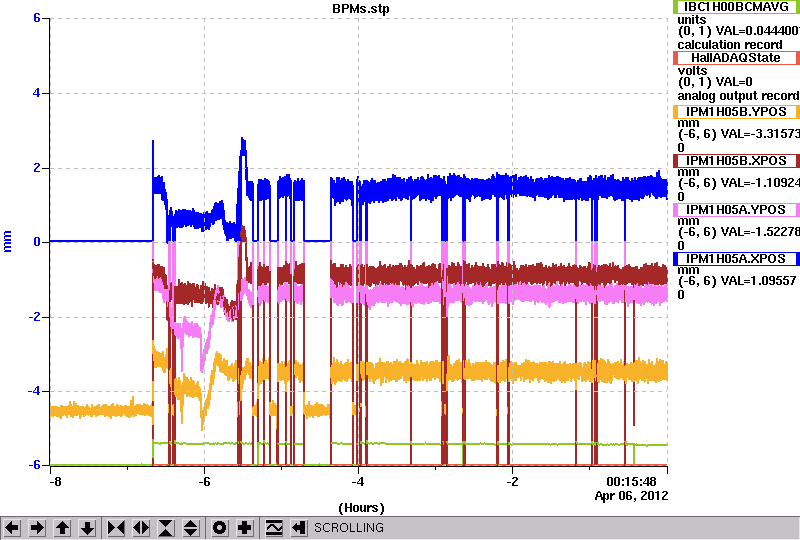Shift the plot up with up arrow
Screen dimensions: 800x540
pyautogui.click(x=62, y=528)
